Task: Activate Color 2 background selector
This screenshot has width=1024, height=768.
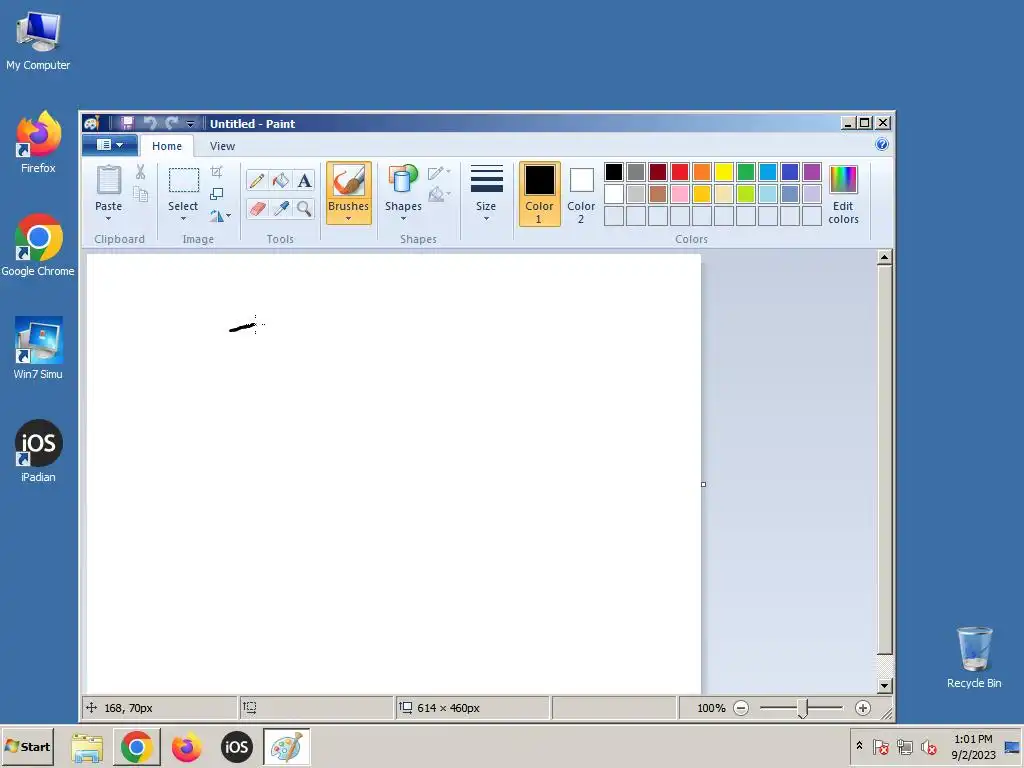Action: coord(581,194)
